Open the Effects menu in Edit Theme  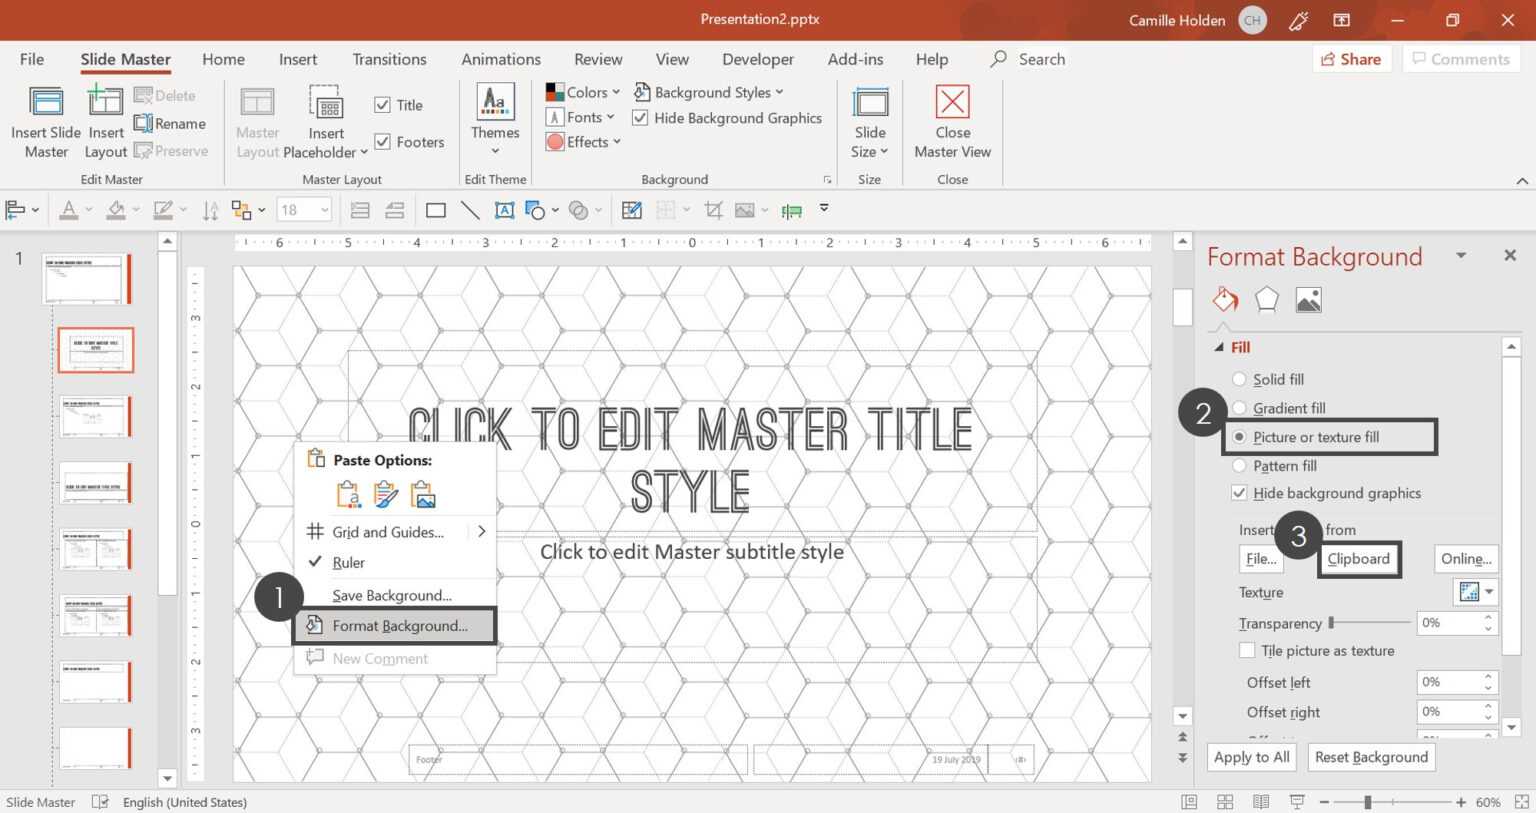pyautogui.click(x=583, y=141)
